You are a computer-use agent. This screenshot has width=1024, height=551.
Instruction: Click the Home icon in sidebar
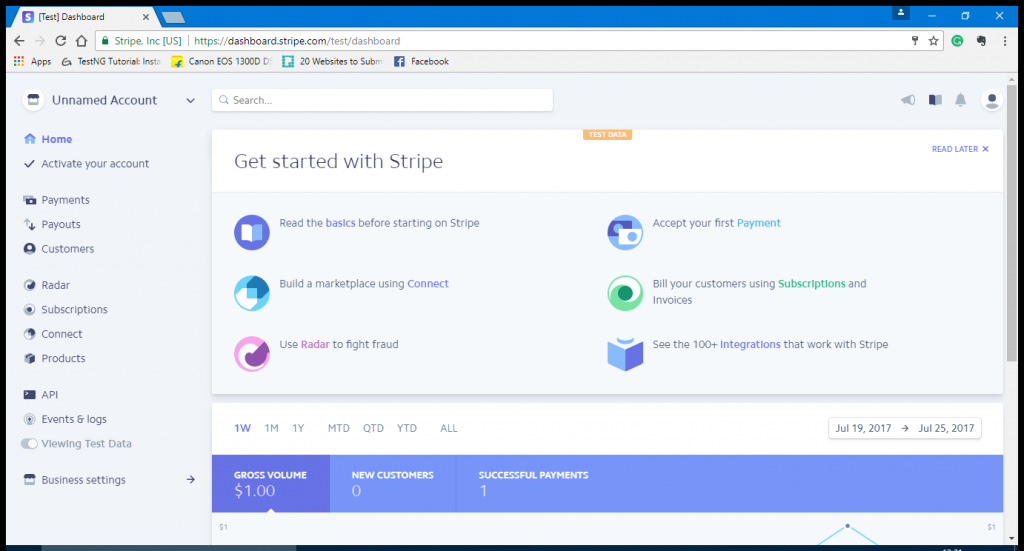point(29,139)
